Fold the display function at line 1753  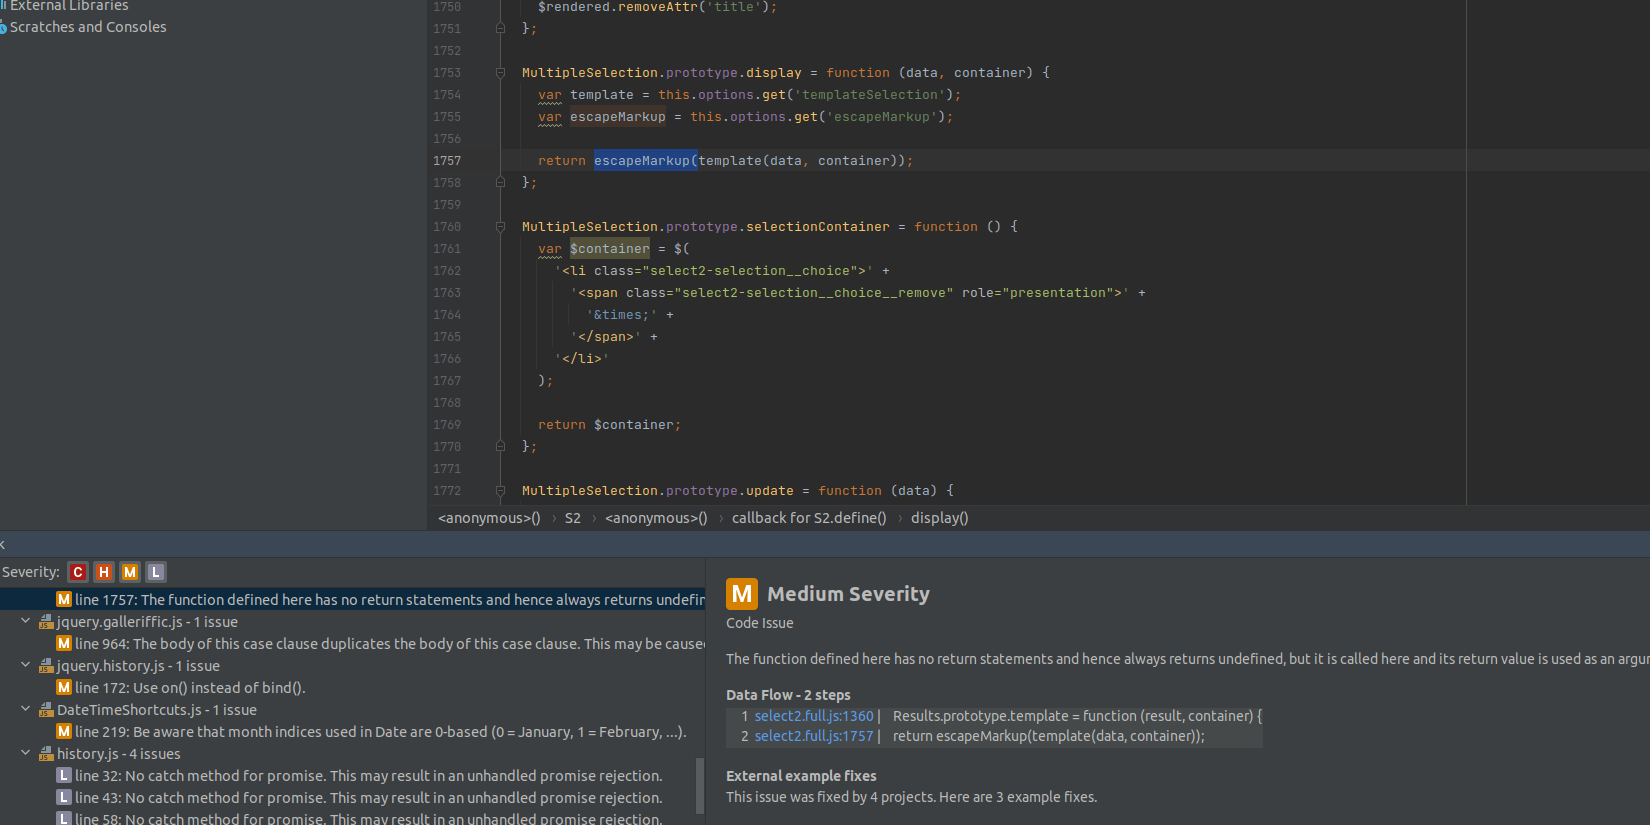[500, 73]
